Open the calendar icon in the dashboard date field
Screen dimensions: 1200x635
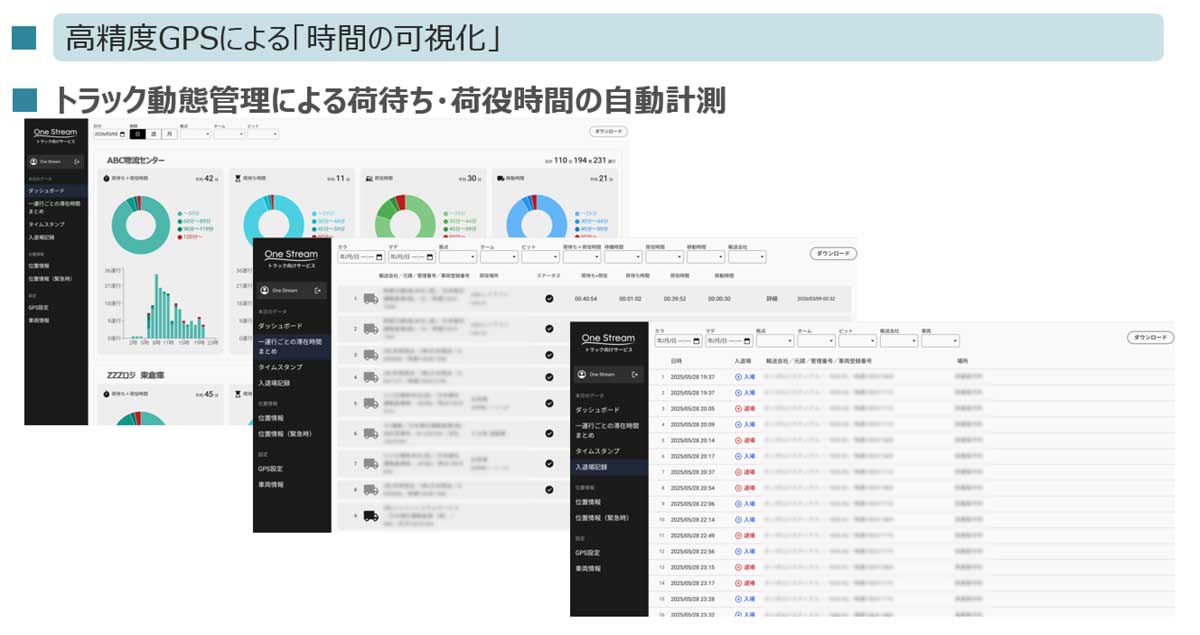click(x=123, y=134)
